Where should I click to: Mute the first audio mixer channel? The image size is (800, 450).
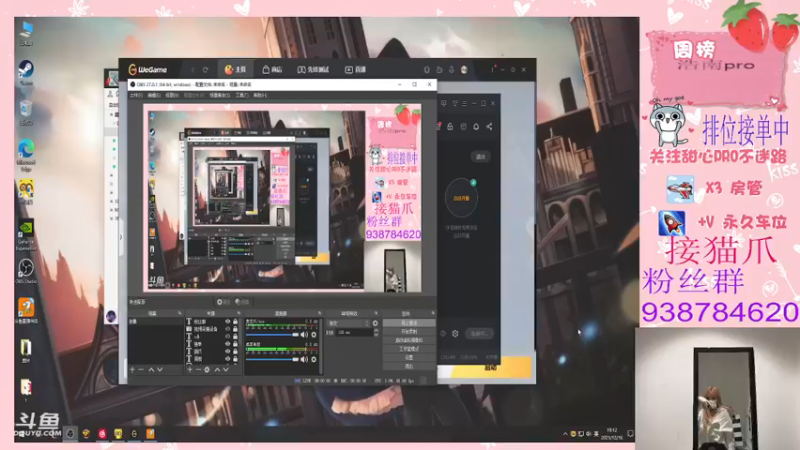(x=304, y=335)
